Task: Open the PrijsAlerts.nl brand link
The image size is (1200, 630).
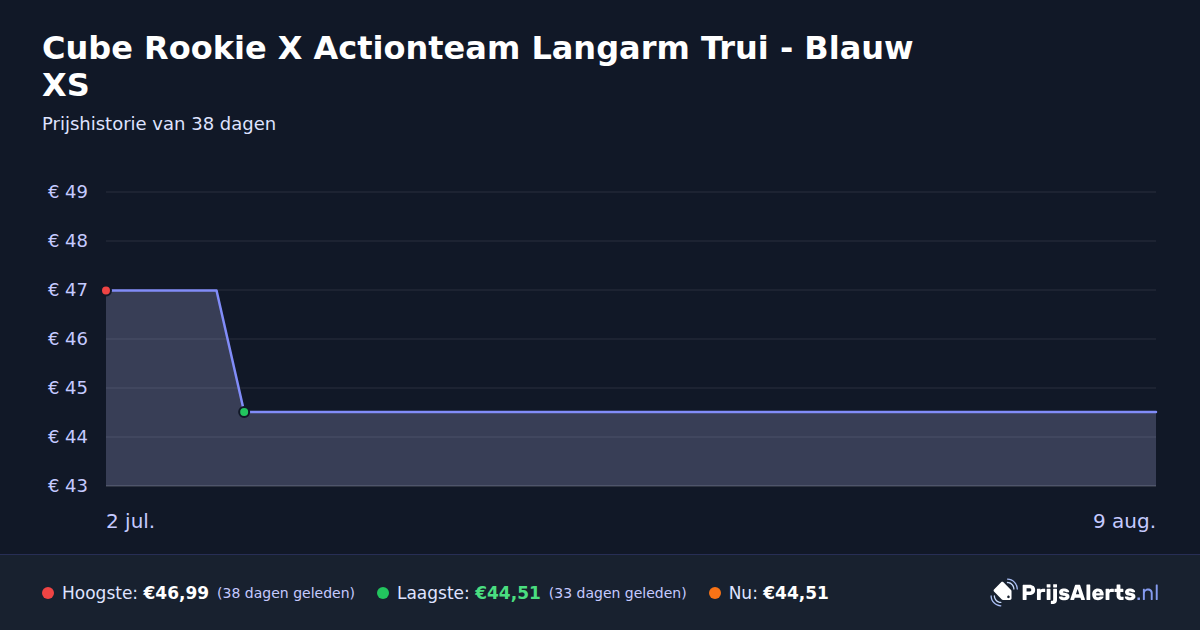Action: pos(1075,593)
